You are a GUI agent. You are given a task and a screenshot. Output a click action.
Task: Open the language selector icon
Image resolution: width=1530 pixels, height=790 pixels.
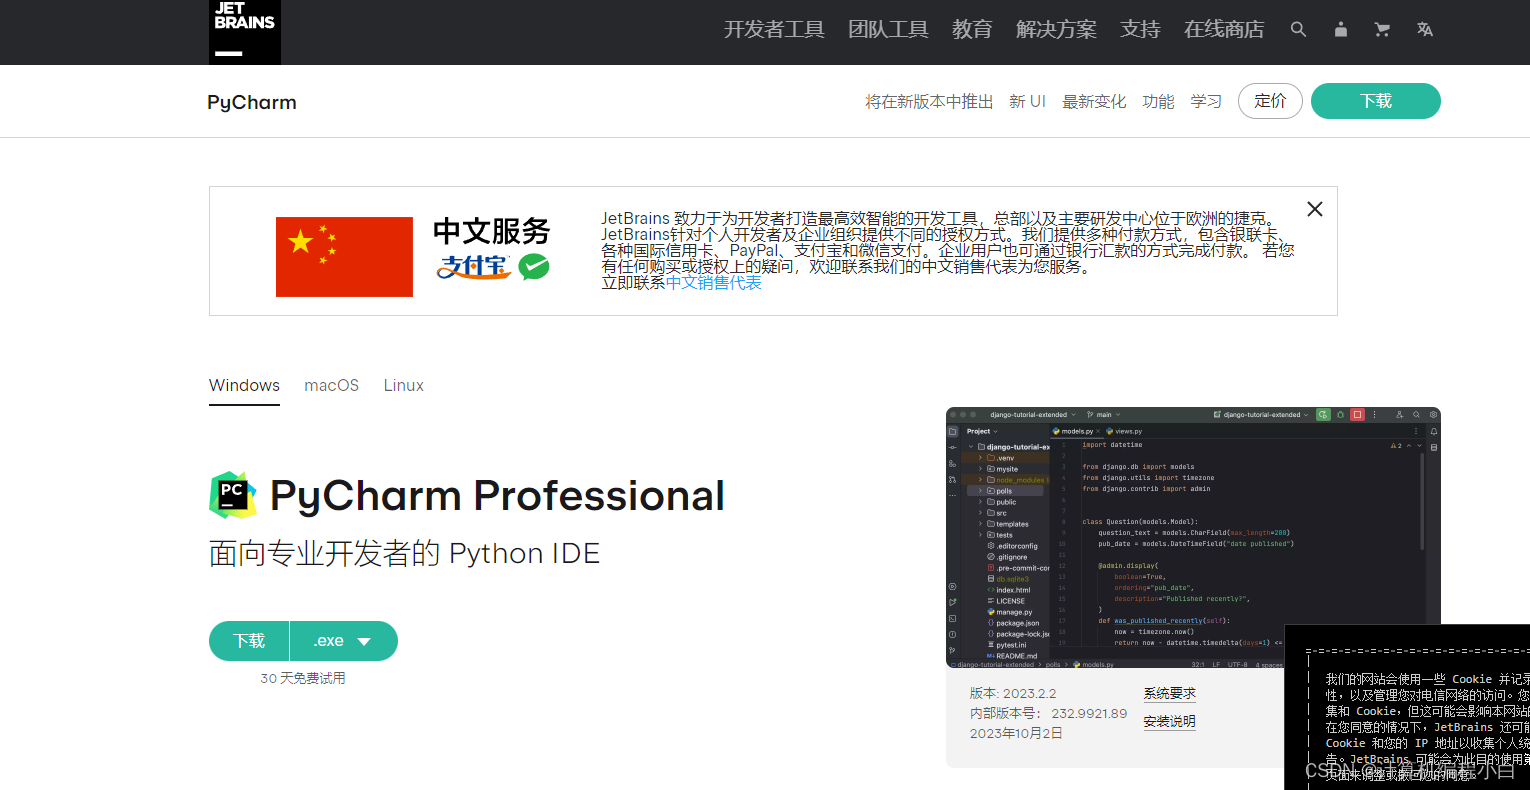click(1425, 30)
